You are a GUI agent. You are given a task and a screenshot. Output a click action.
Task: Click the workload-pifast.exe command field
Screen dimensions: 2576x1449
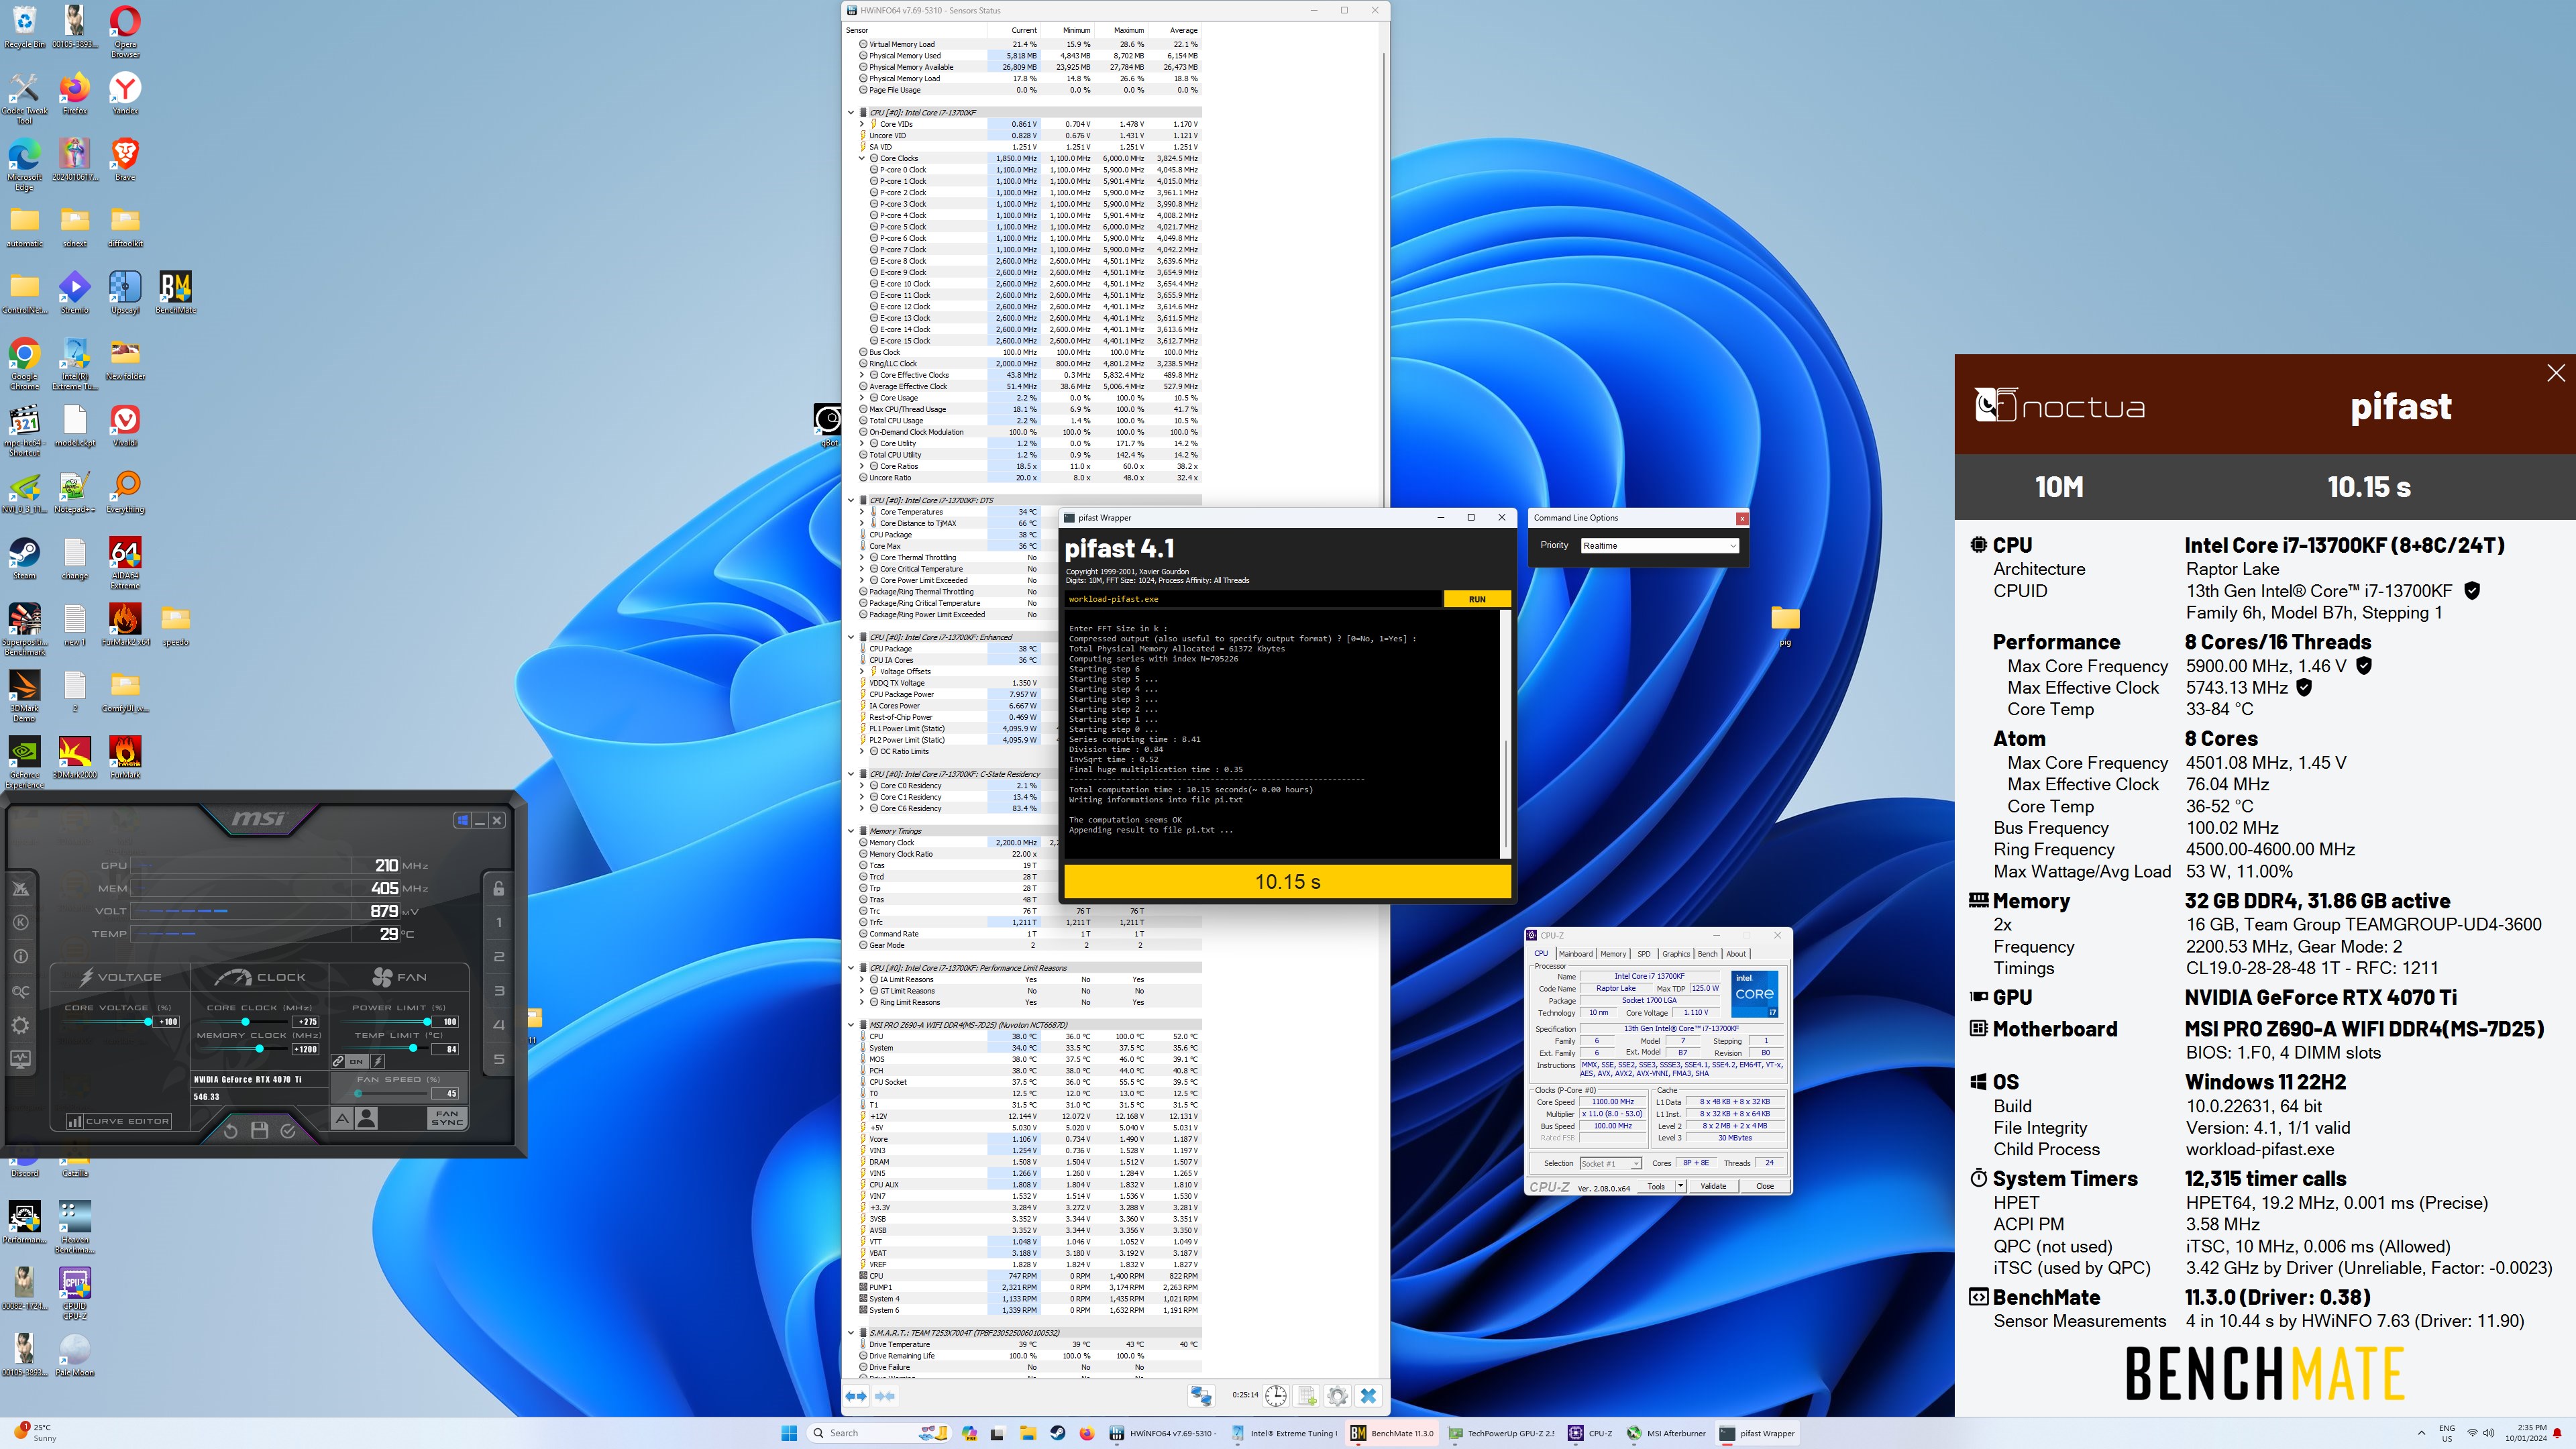pos(1253,599)
